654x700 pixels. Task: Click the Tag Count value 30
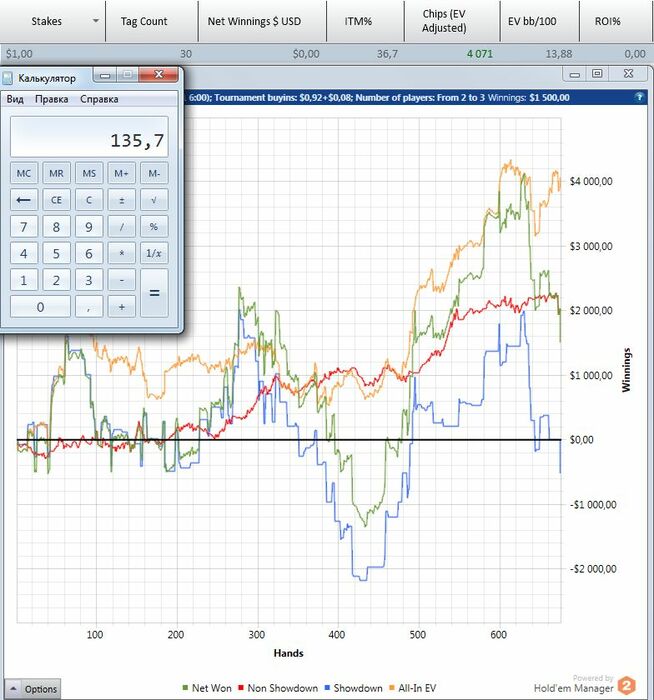pos(186,54)
